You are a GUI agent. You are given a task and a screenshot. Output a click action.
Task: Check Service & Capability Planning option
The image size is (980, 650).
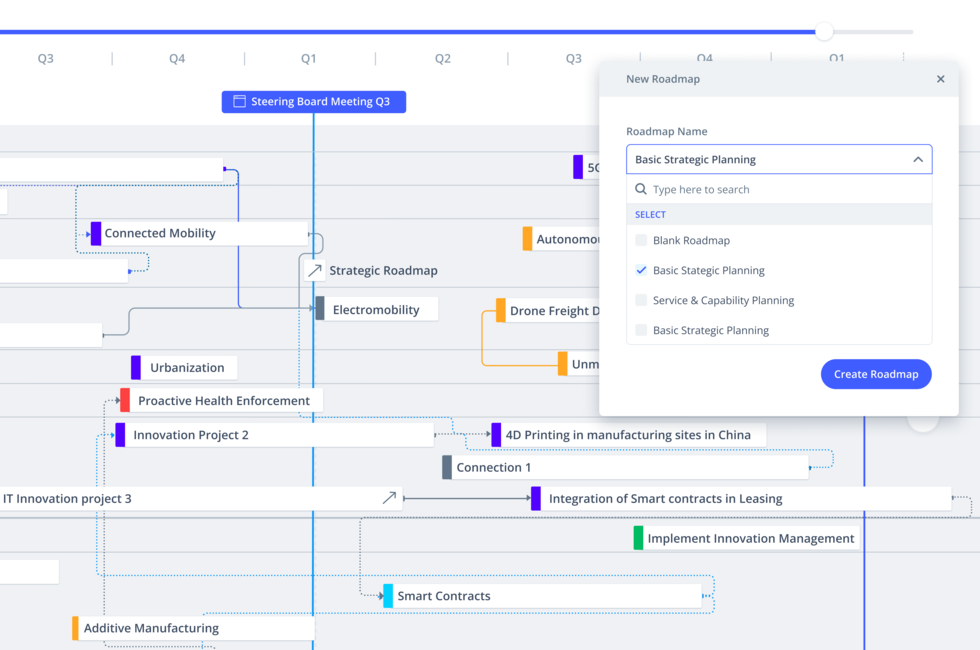pos(641,300)
